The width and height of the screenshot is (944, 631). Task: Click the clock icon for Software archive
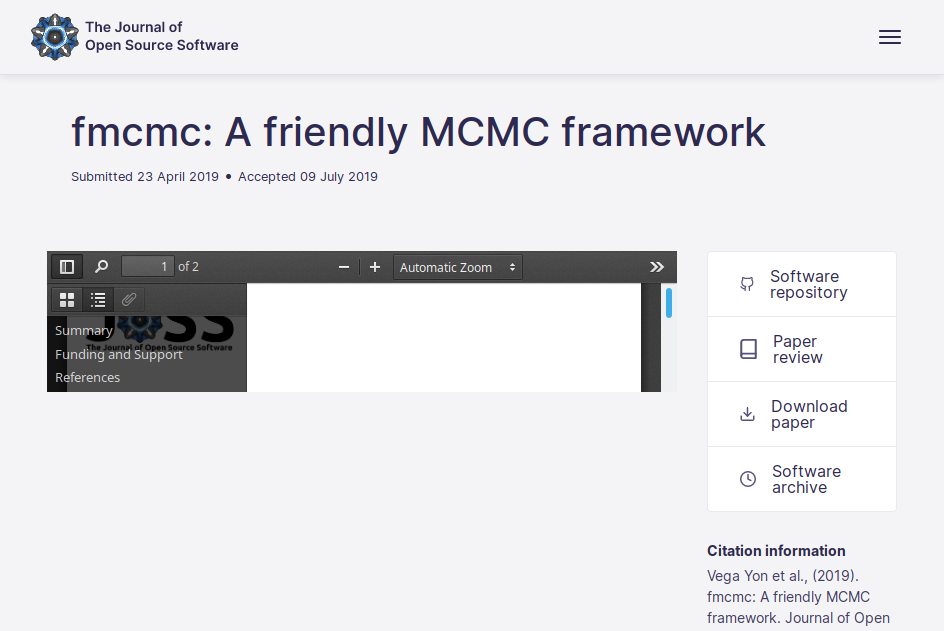748,479
